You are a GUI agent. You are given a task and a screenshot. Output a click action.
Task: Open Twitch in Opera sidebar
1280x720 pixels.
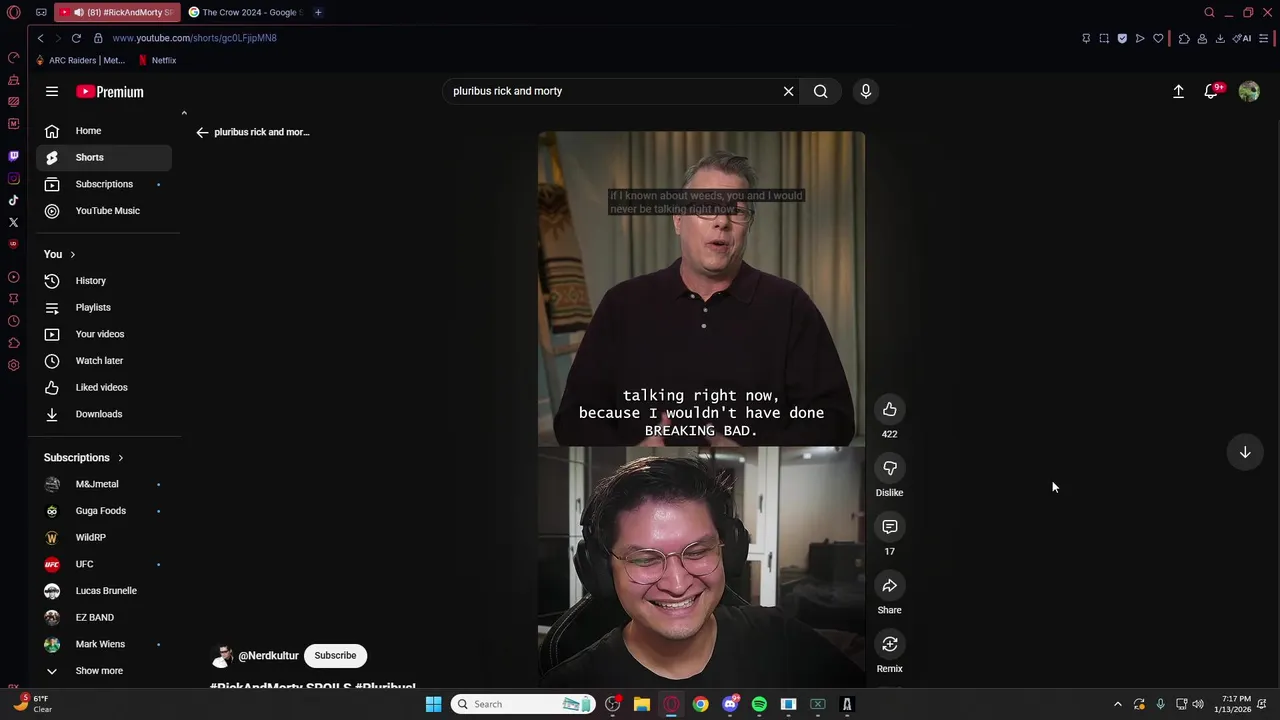(x=13, y=156)
